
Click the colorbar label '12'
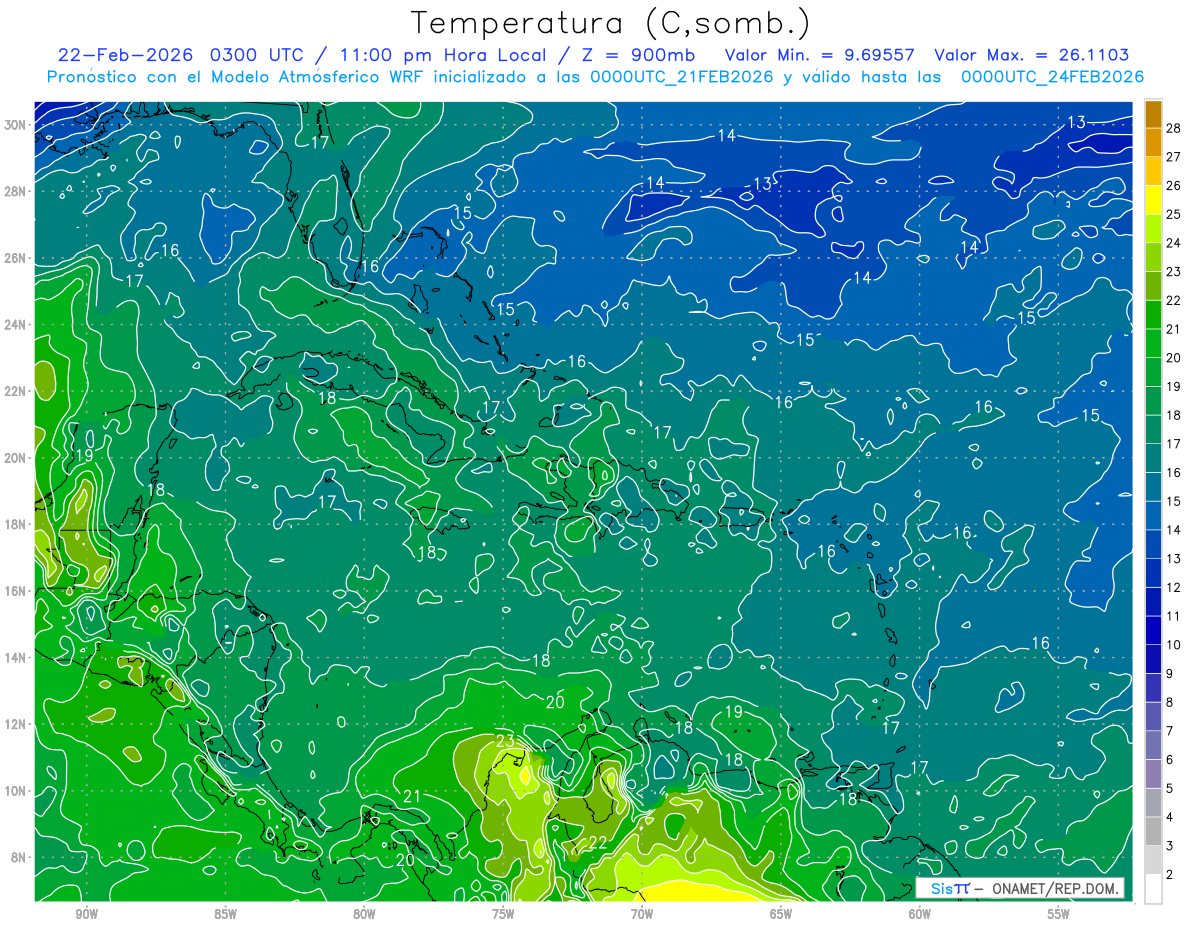pos(1174,587)
